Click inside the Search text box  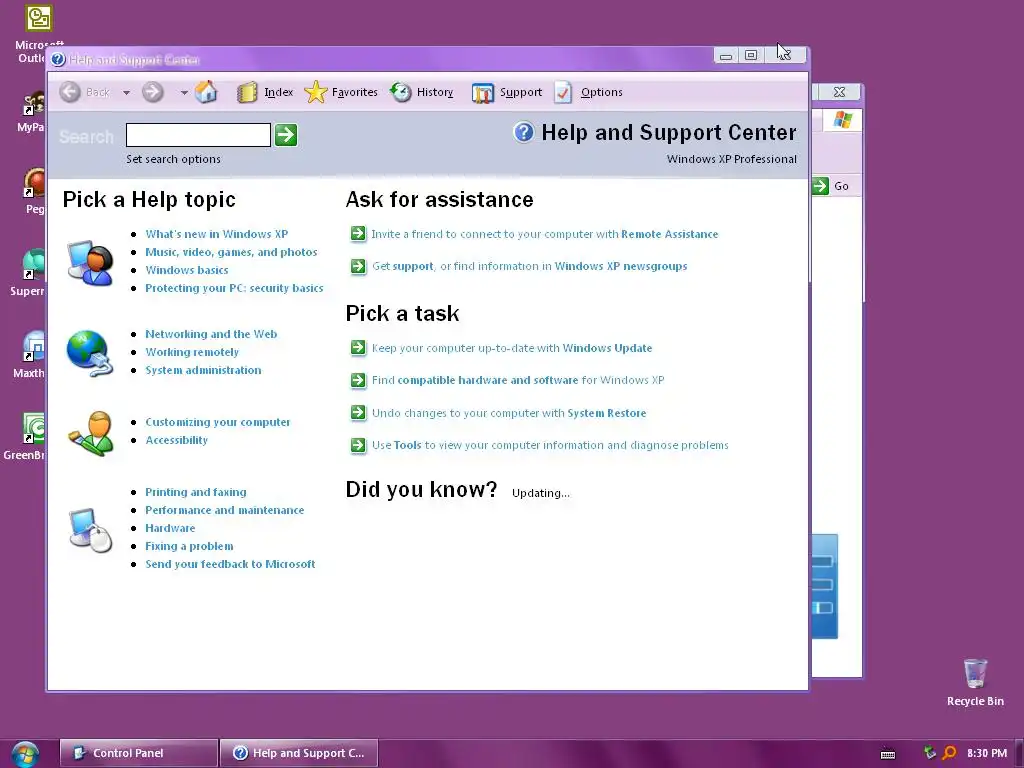coord(198,135)
